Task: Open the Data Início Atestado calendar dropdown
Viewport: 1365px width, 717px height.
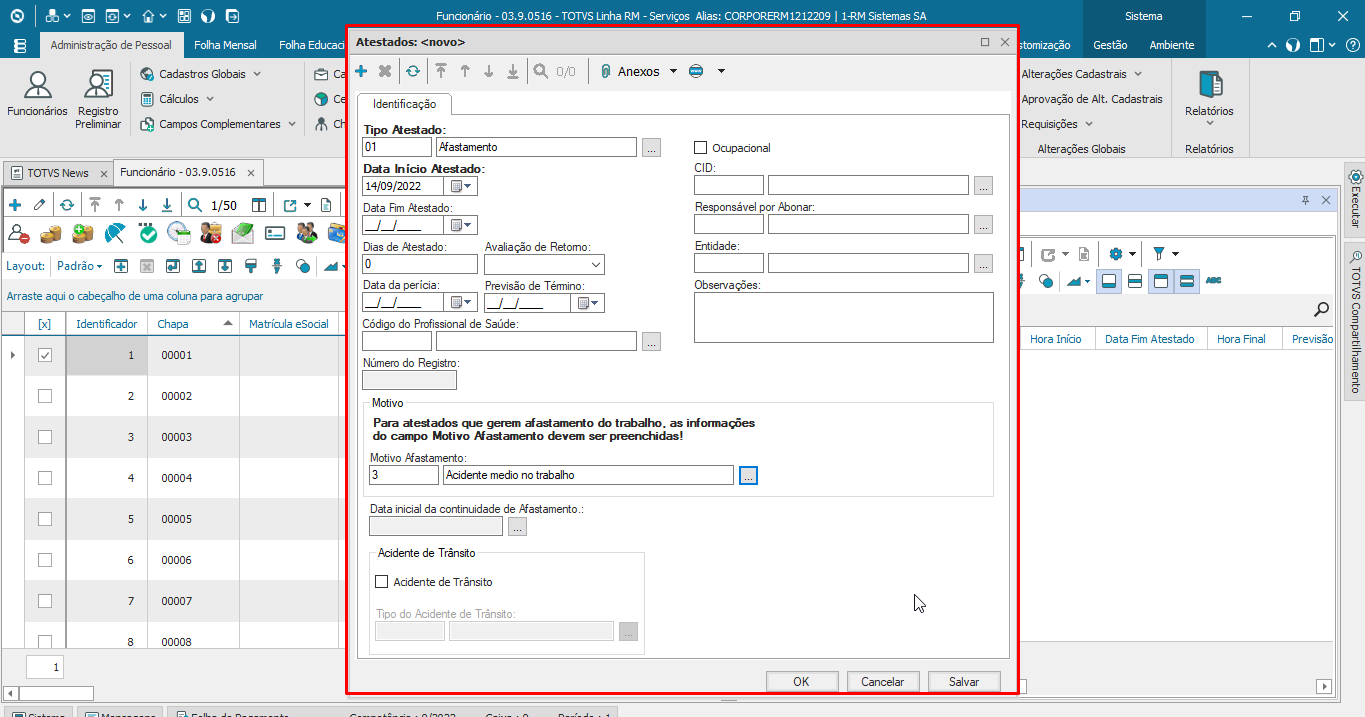Action: [x=461, y=186]
